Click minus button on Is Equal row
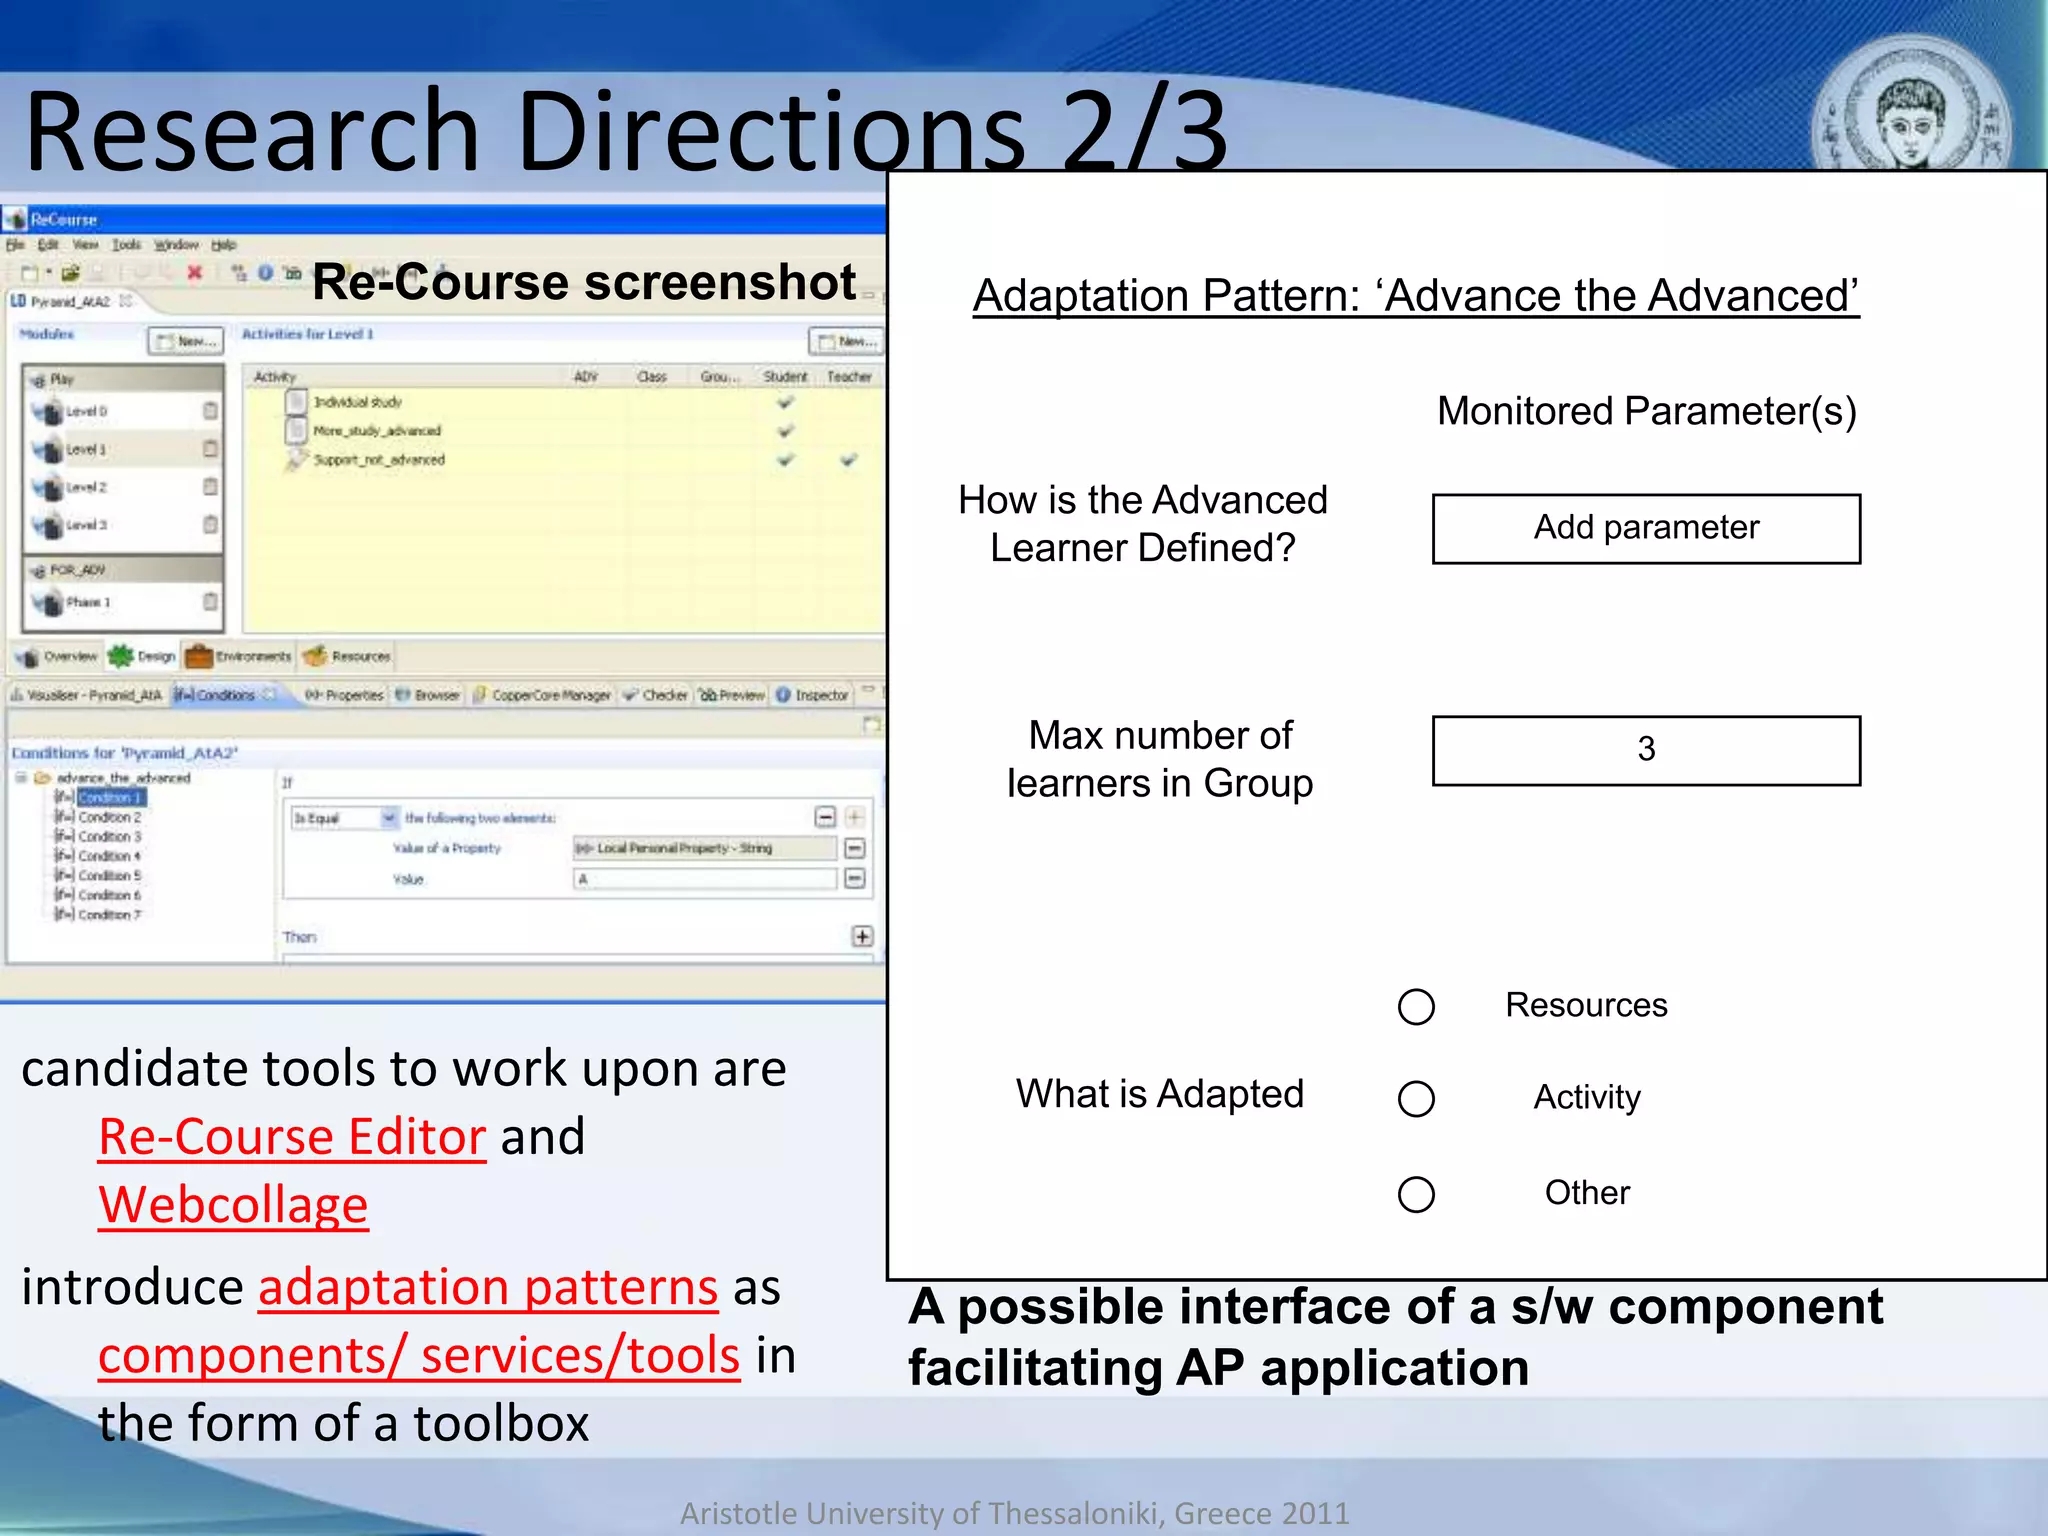This screenshot has height=1536, width=2048. [x=825, y=817]
